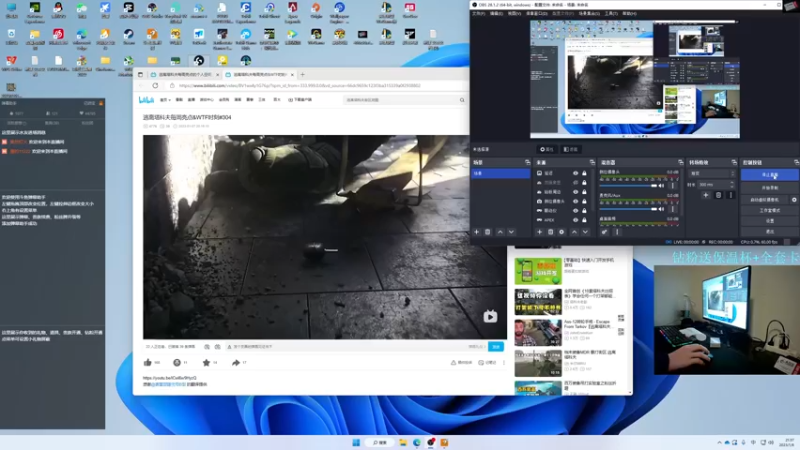Open second mixer channel options dots

coord(672,209)
